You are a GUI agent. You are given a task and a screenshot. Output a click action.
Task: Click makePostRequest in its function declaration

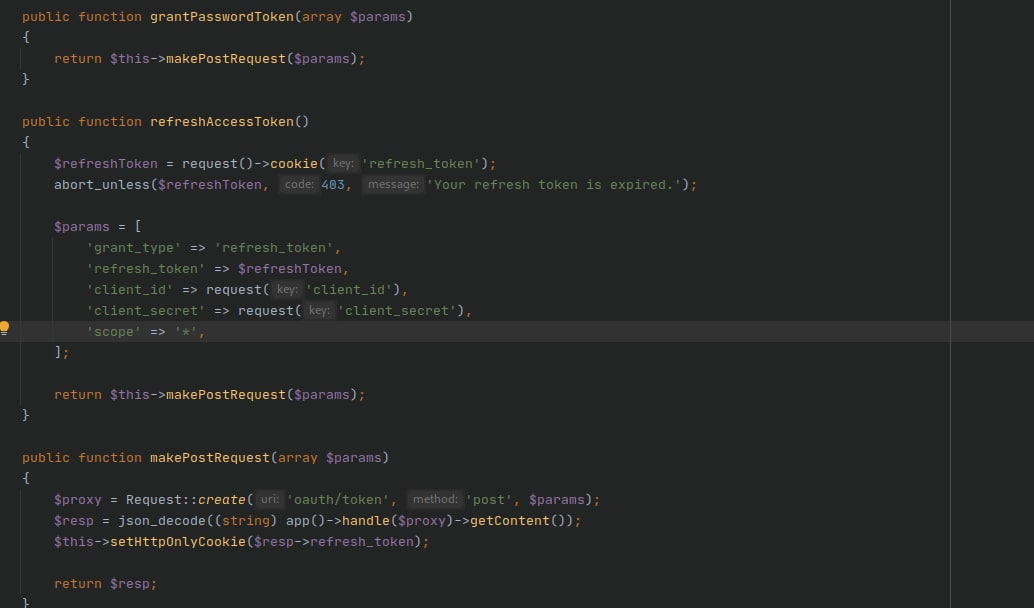210,458
